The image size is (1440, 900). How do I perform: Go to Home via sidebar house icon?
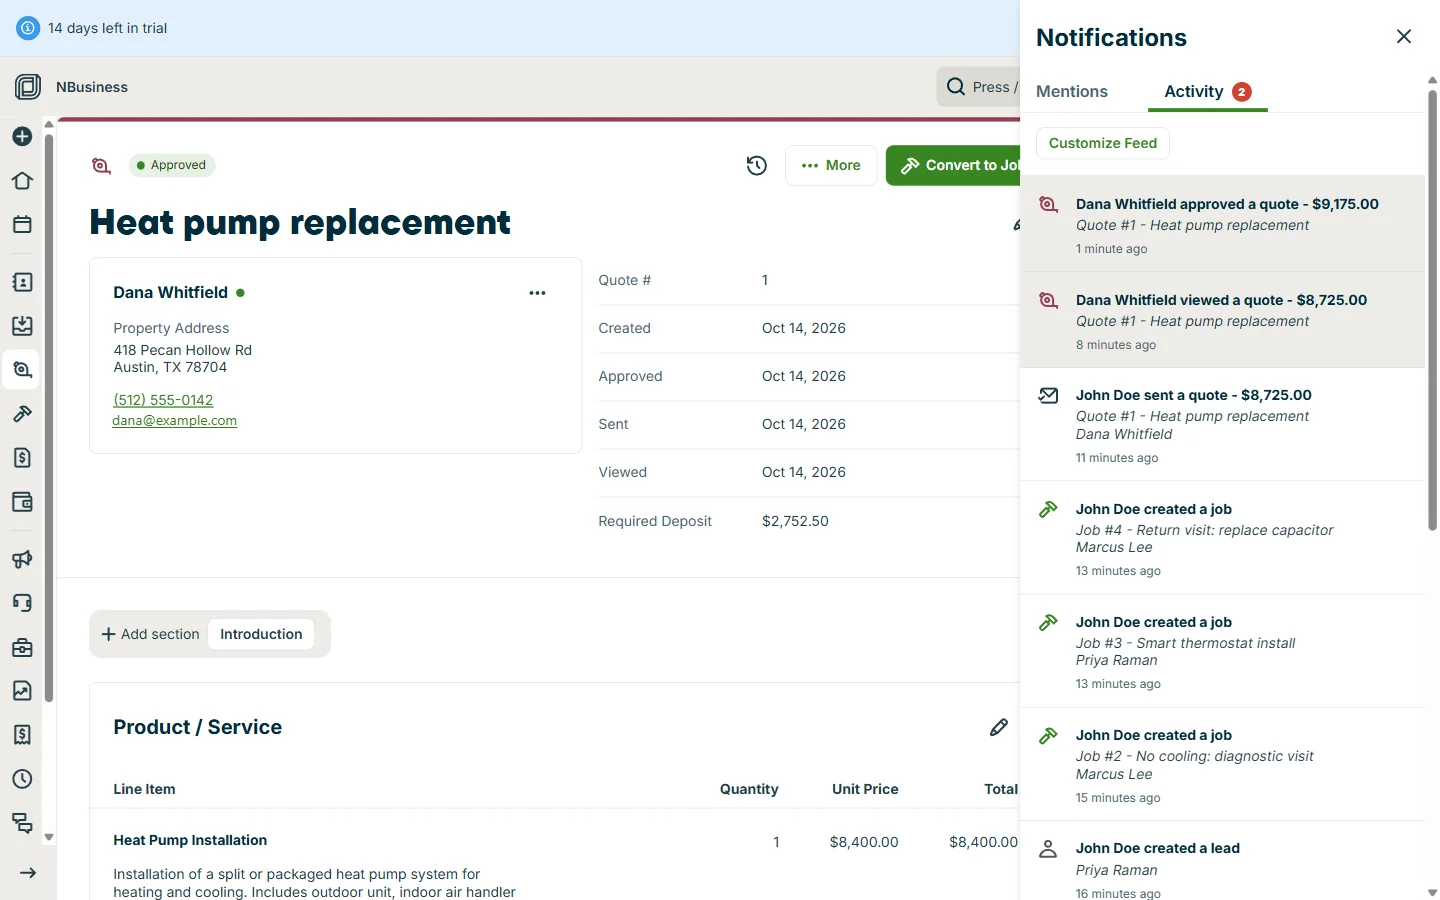click(22, 181)
